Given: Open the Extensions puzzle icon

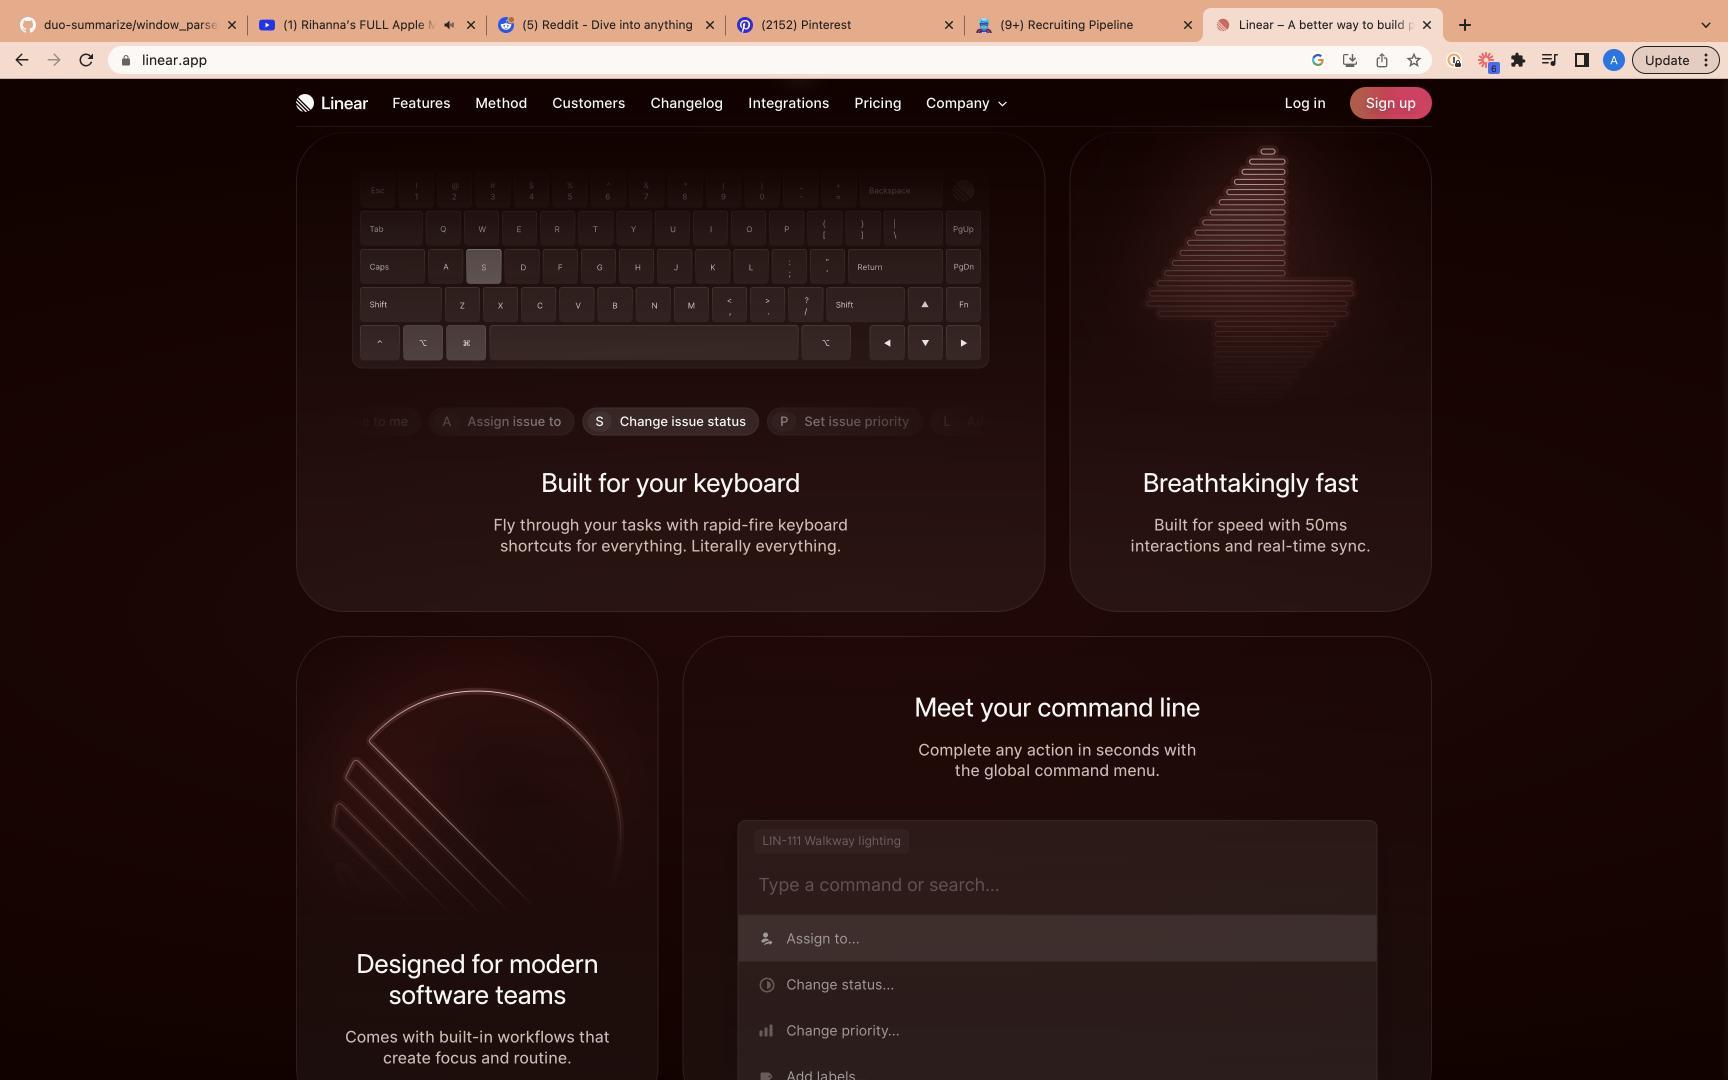Looking at the screenshot, I should pos(1518,60).
